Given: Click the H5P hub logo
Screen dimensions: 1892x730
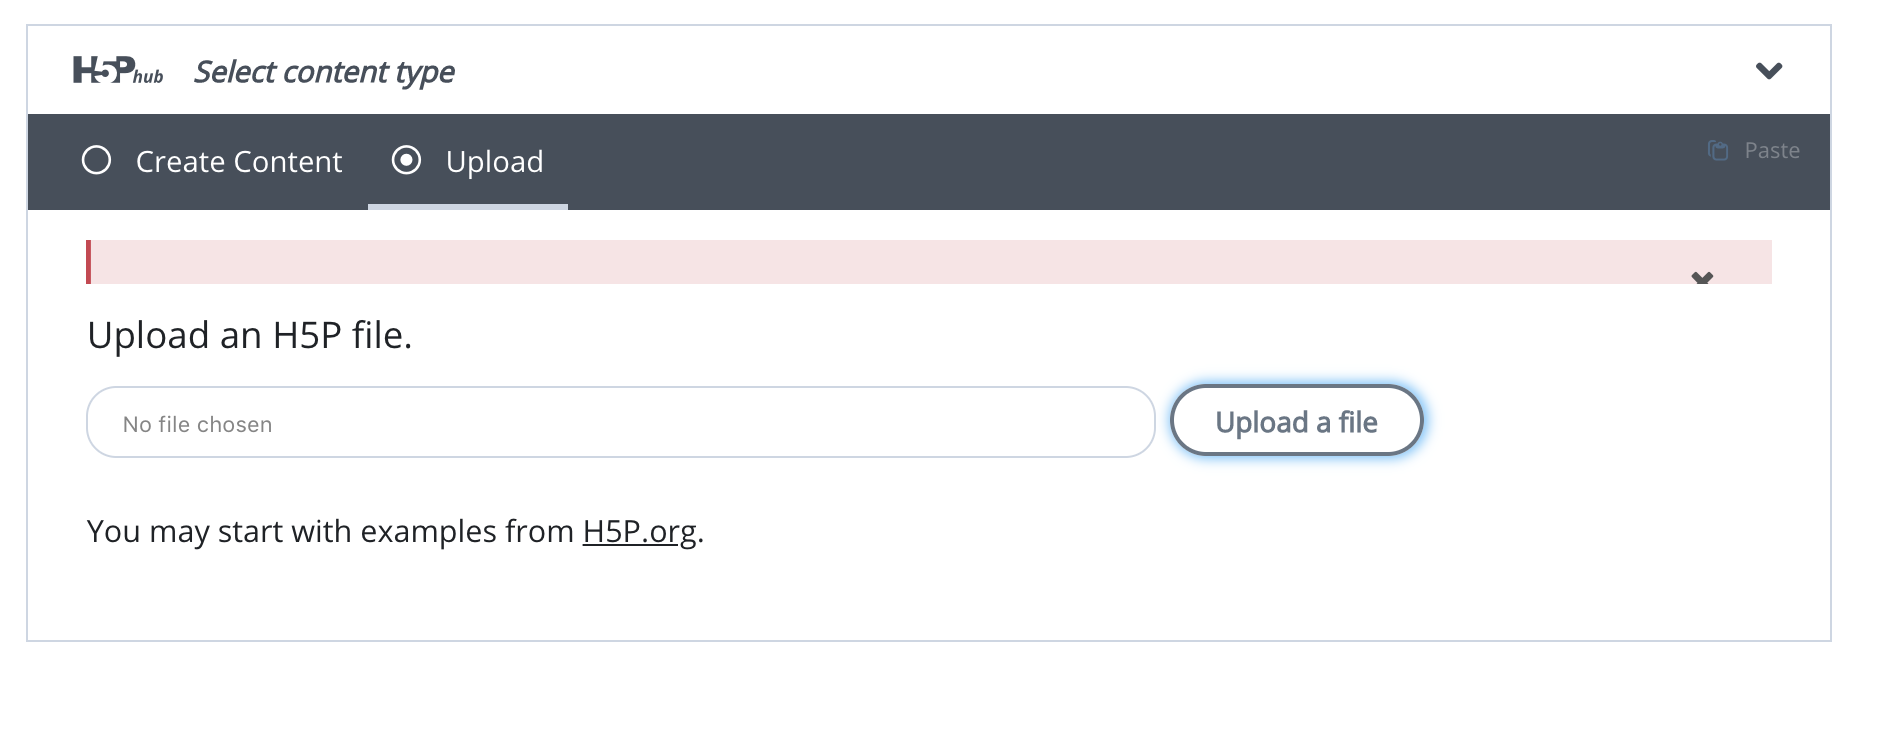Looking at the screenshot, I should pos(117,71).
